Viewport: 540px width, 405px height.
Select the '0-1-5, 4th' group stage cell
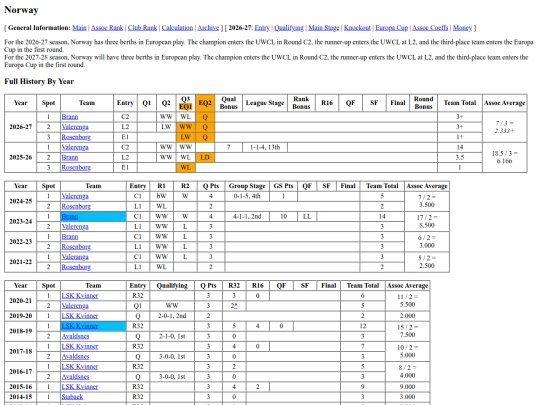pyautogui.click(x=247, y=196)
